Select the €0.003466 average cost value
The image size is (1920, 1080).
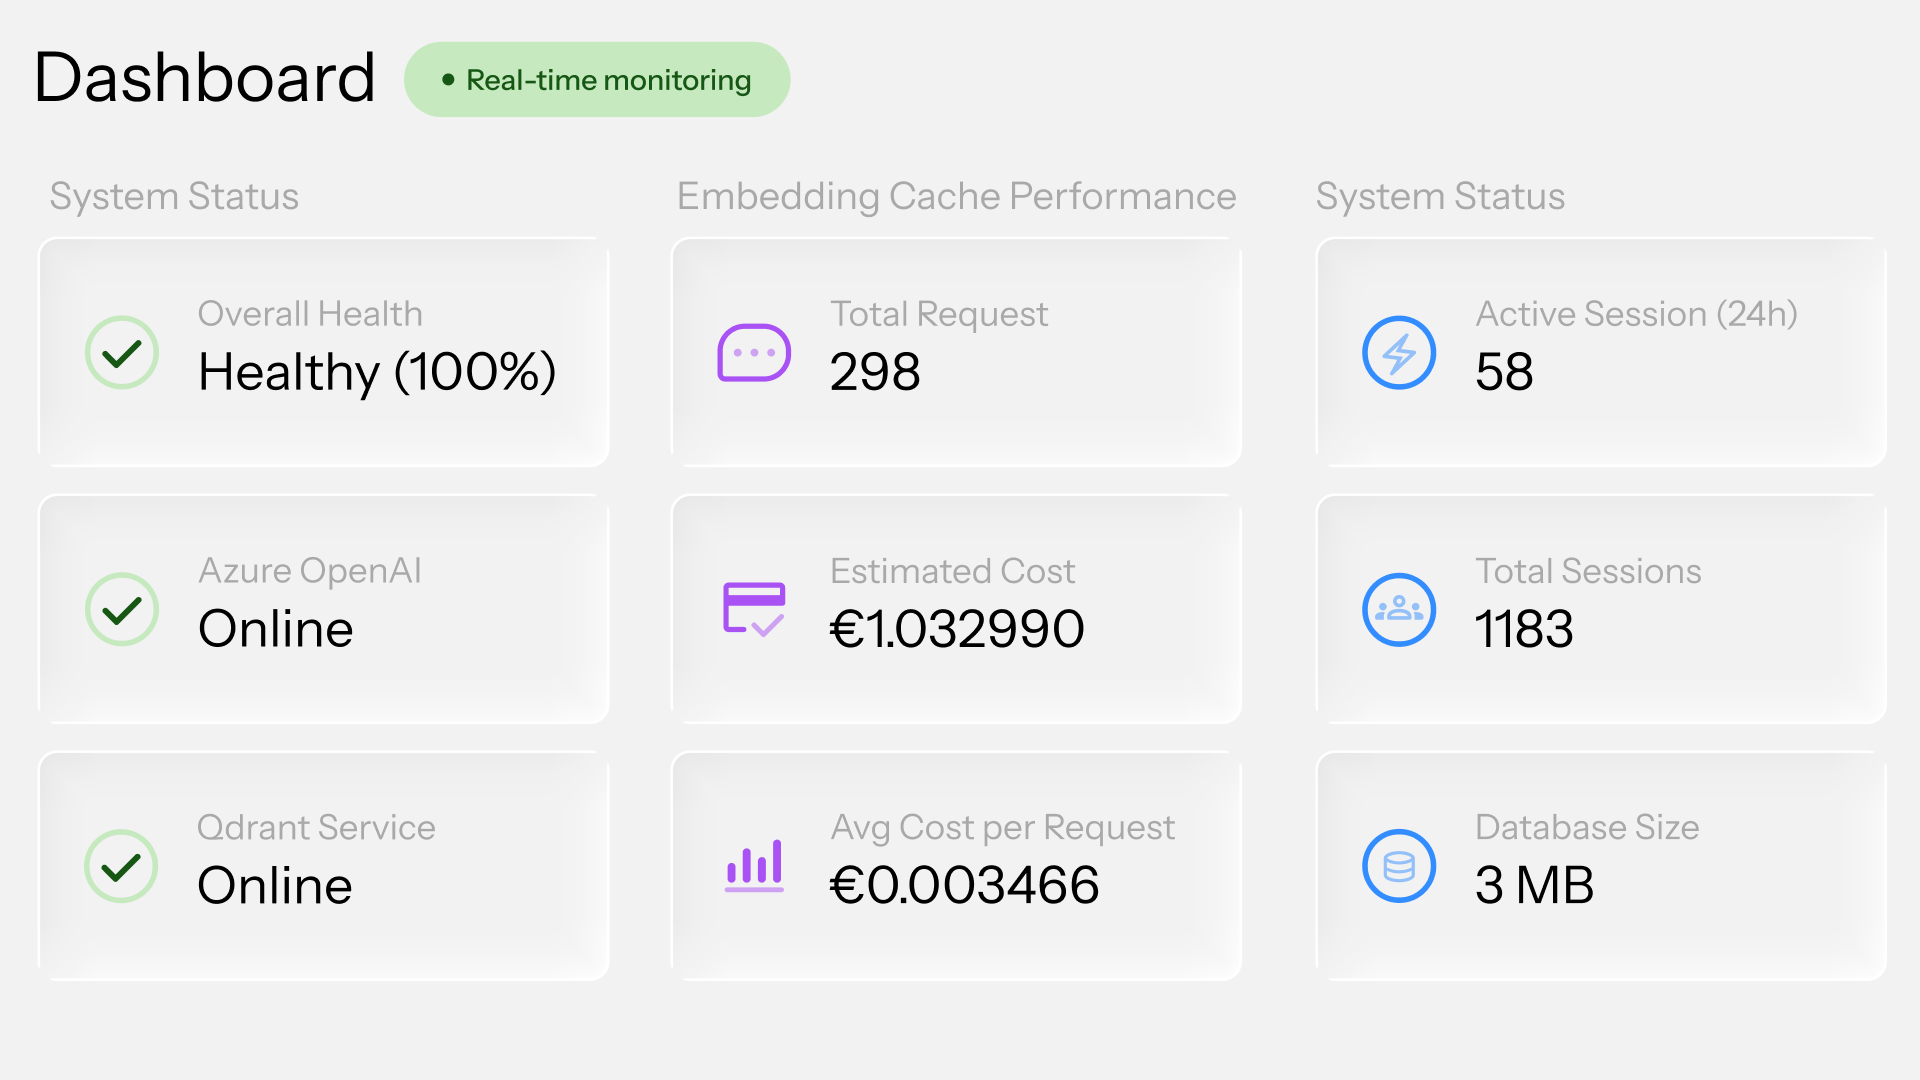[x=964, y=886]
